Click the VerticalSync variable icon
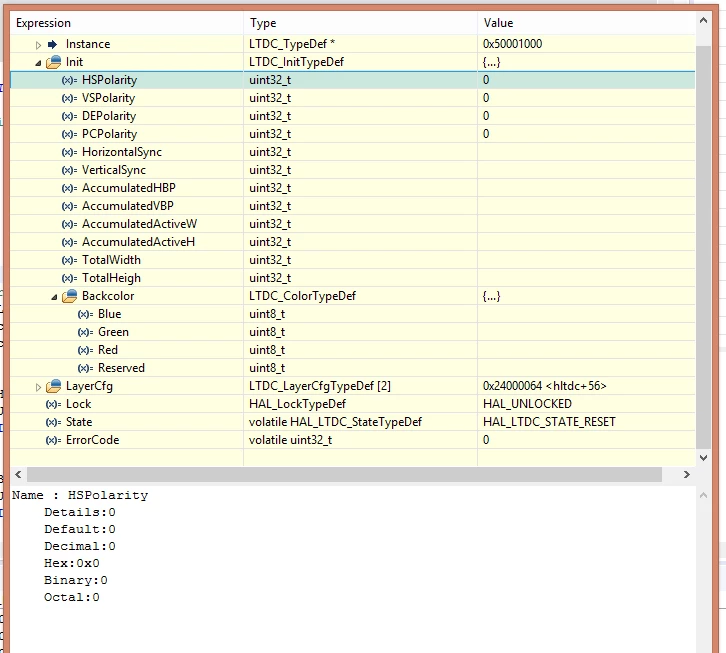 point(69,170)
